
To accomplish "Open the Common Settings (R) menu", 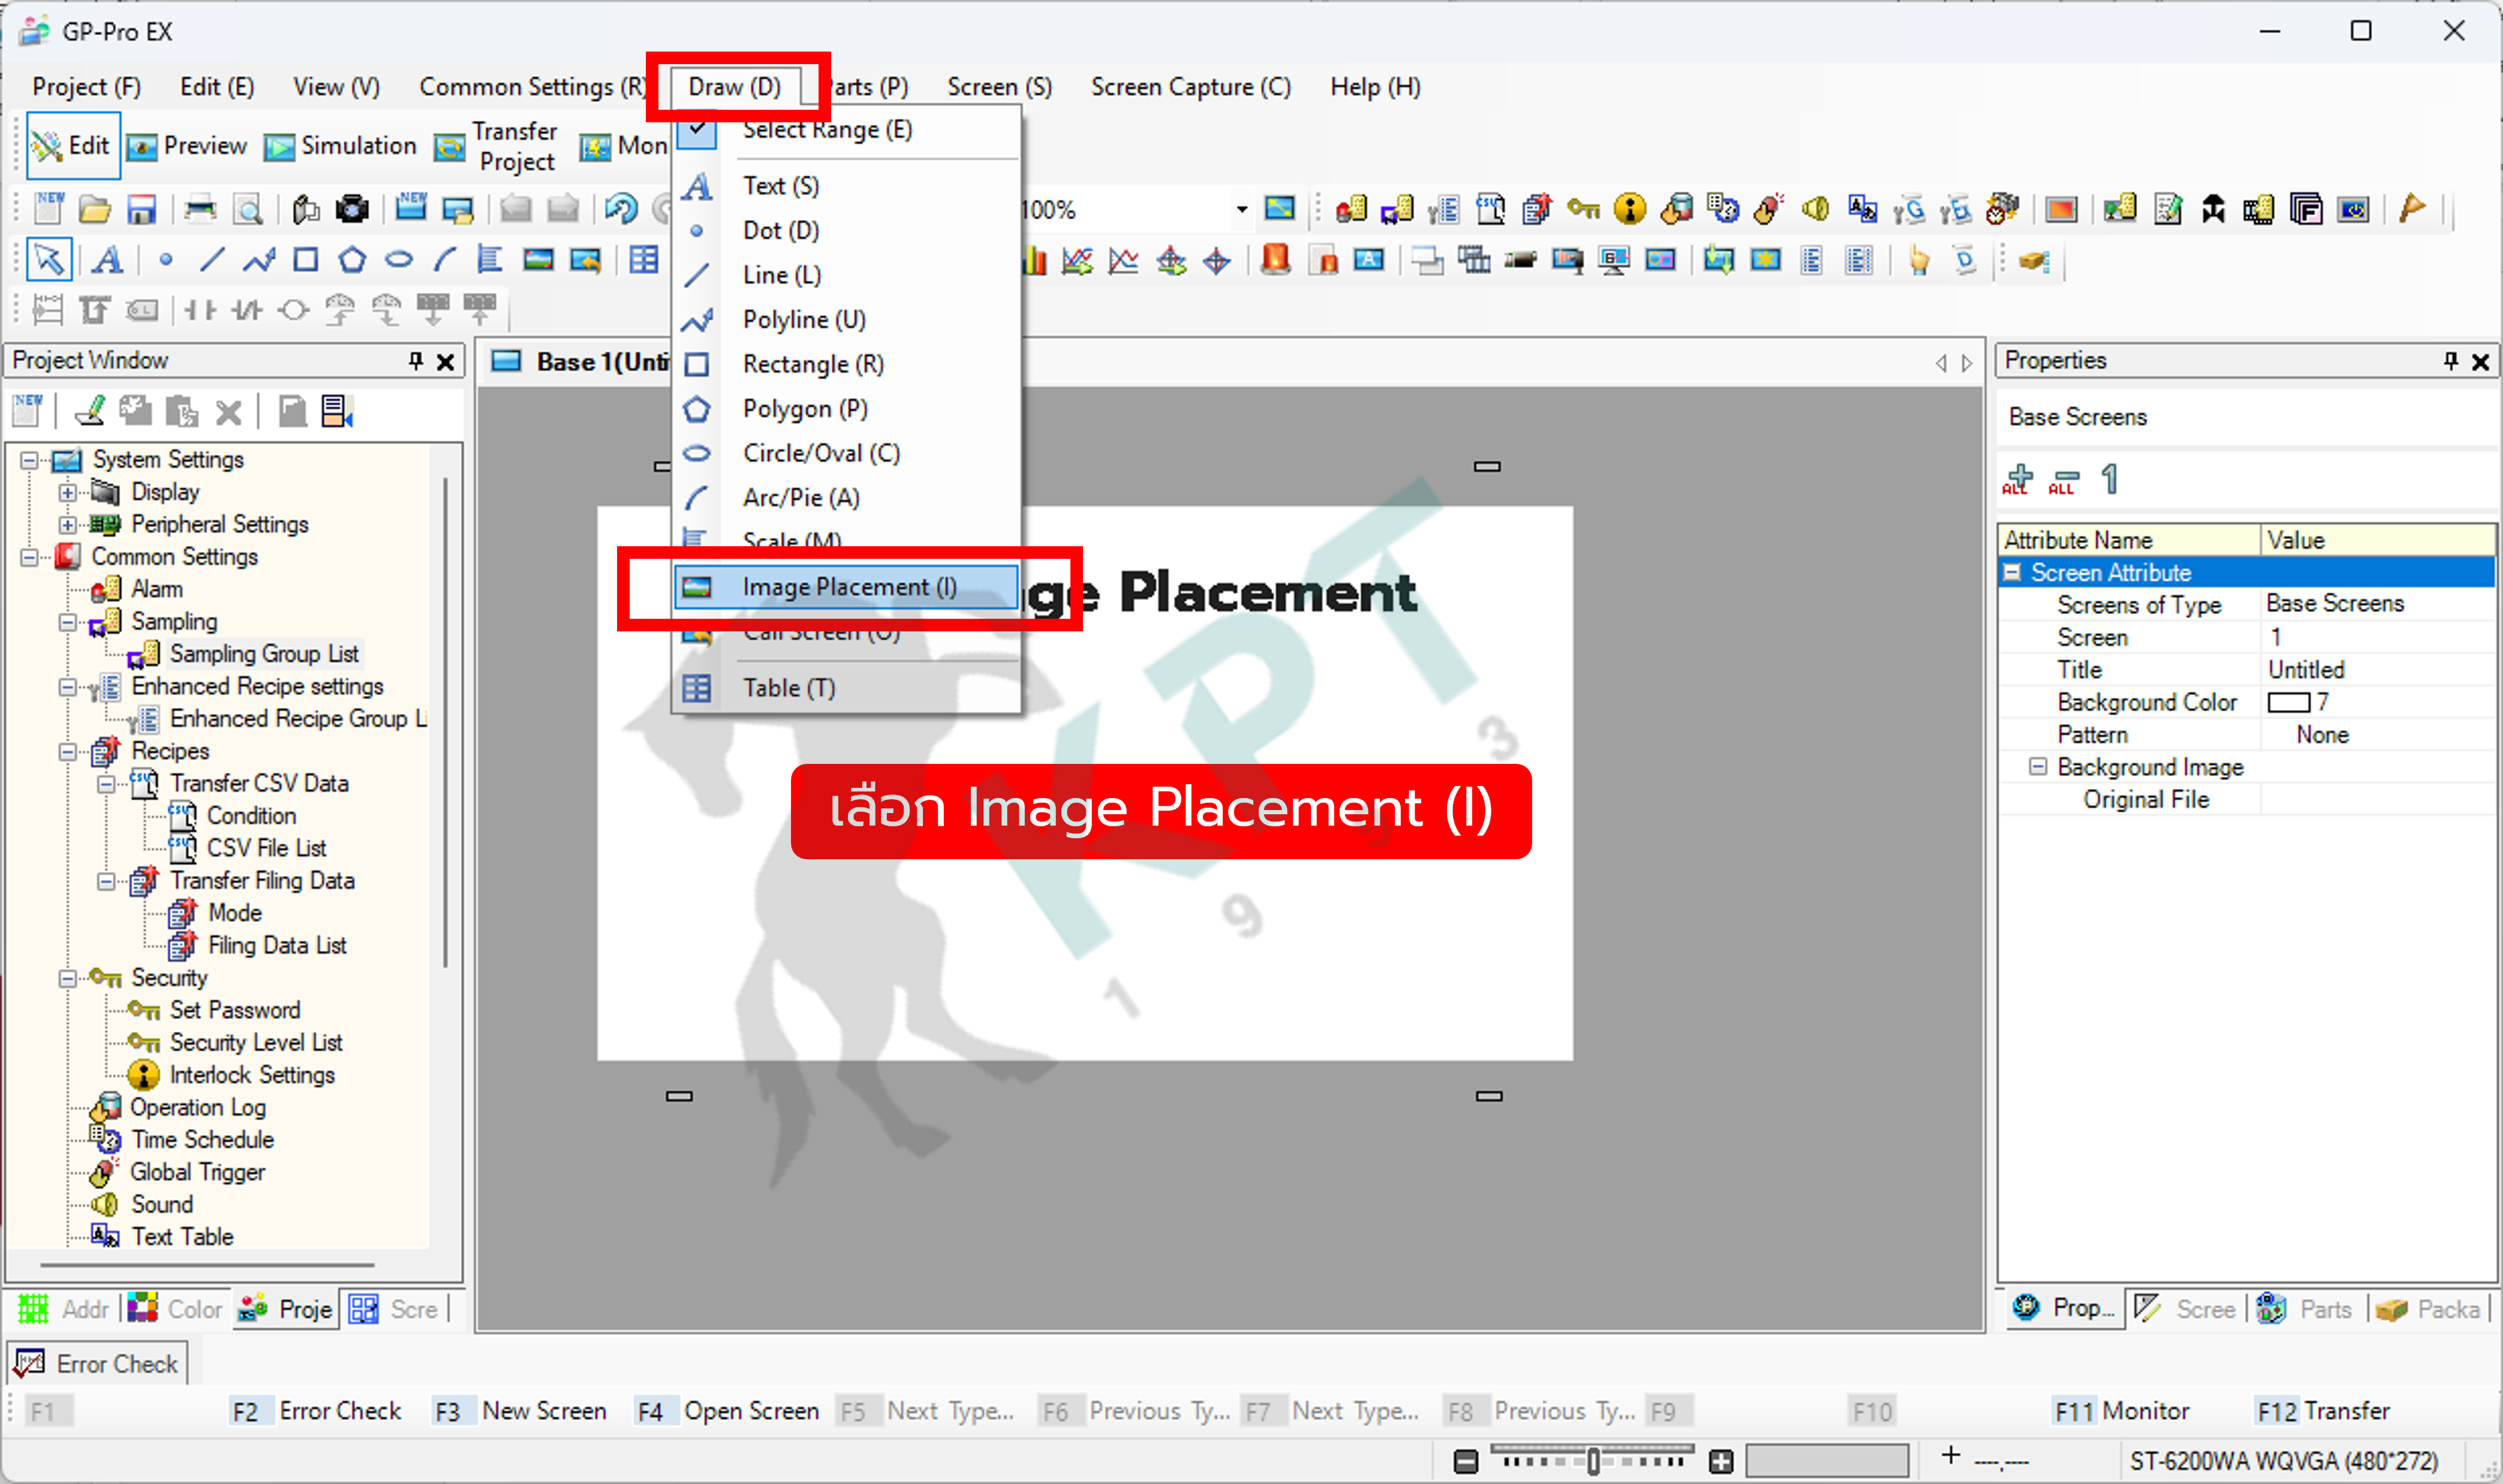I will coord(533,87).
